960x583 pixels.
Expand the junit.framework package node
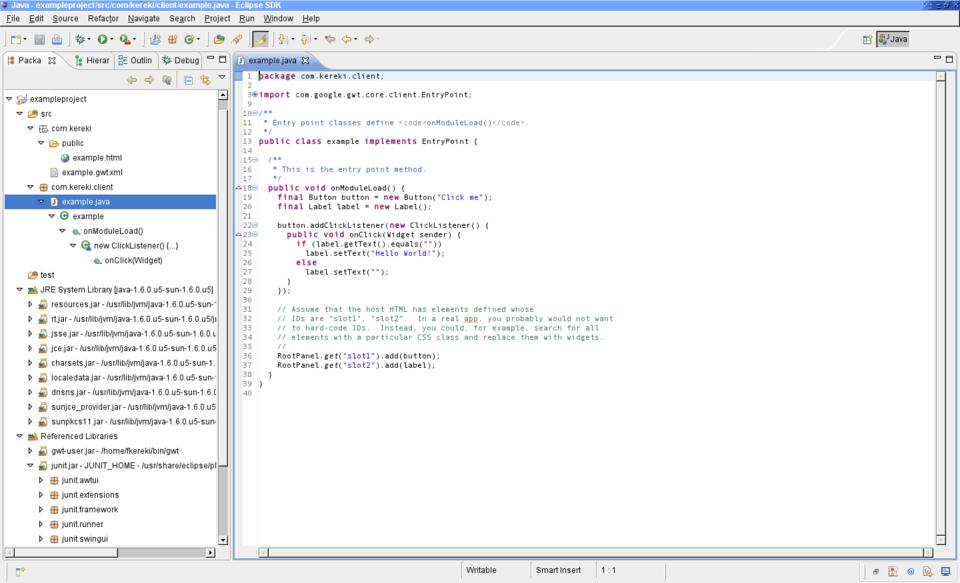click(41, 509)
